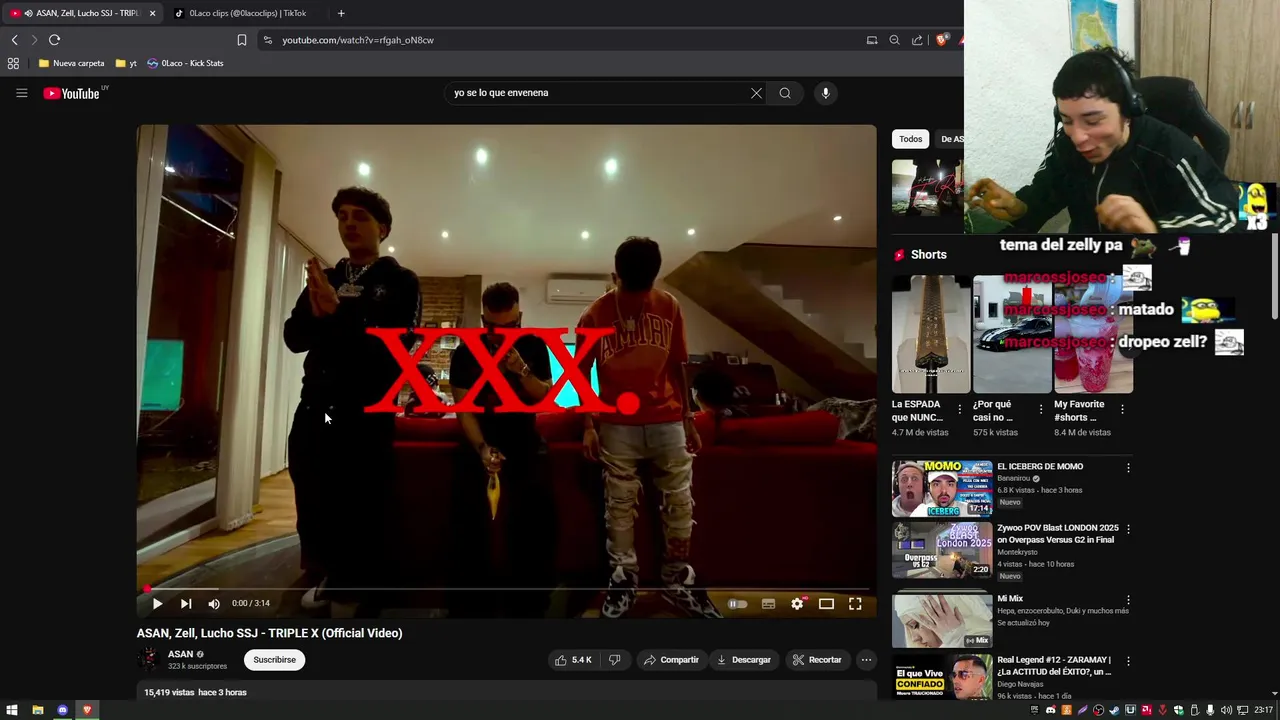Click the share icon in address bar

click(917, 40)
